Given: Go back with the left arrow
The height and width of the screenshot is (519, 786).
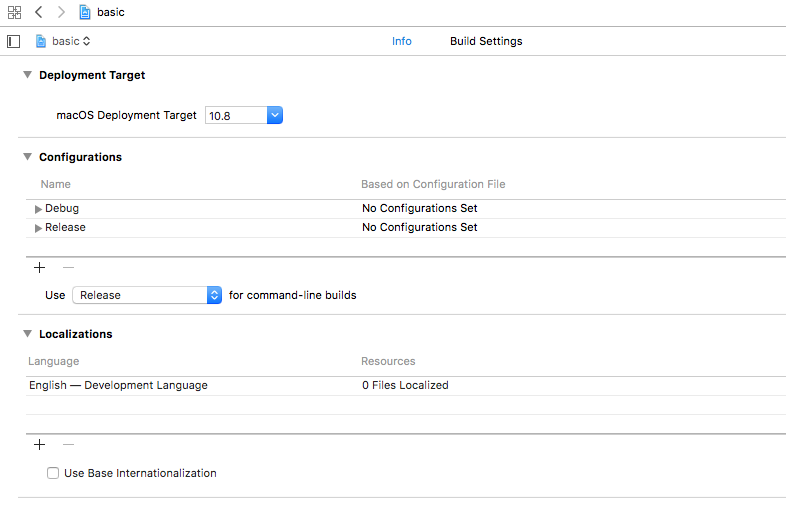Looking at the screenshot, I should point(38,12).
